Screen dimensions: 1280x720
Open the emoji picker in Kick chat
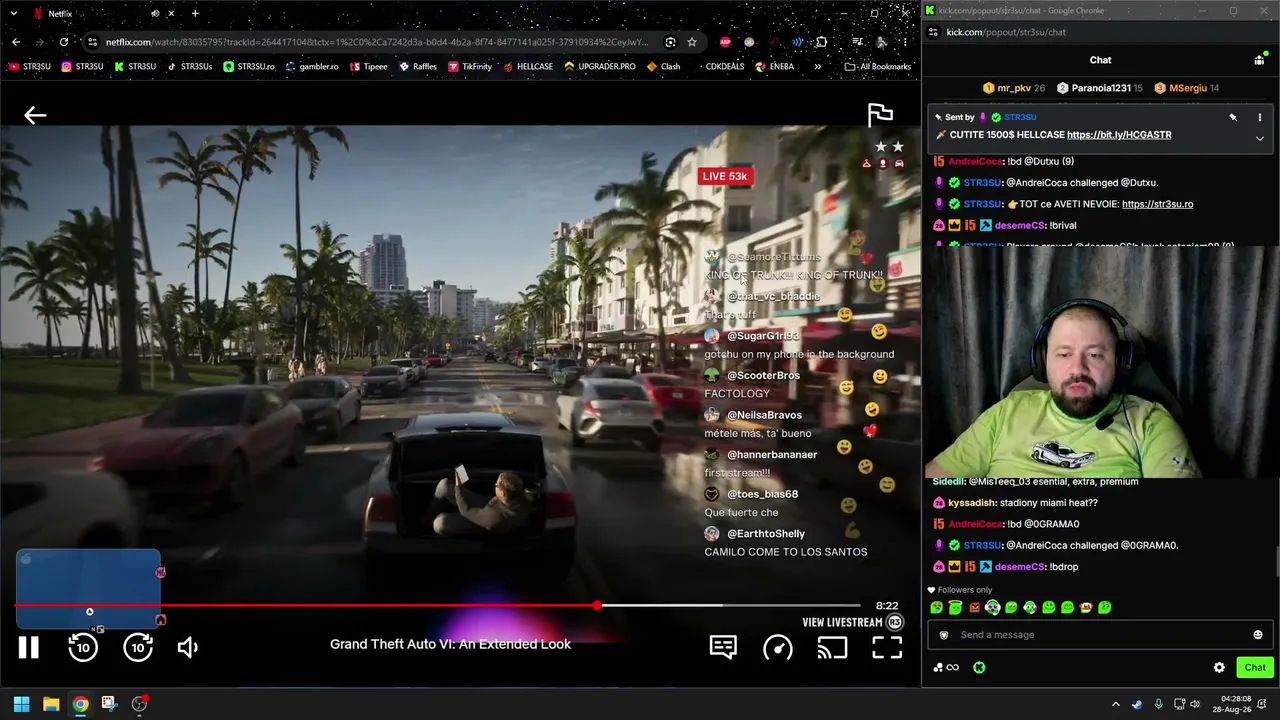pos(1257,635)
